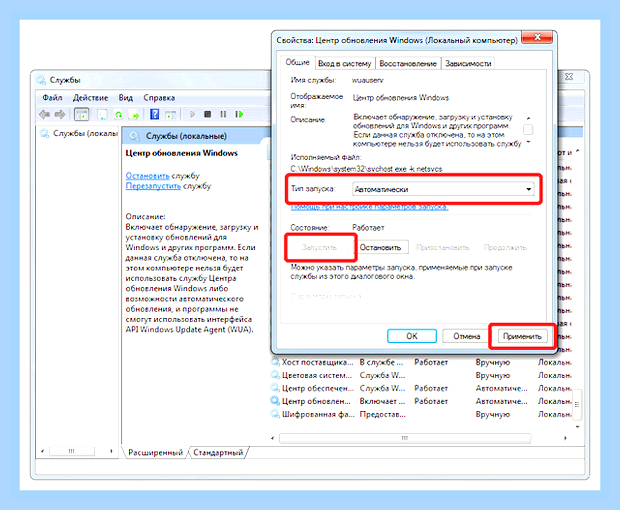Open the Тип запуска dropdown
620x510 pixels.
[x=443, y=189]
